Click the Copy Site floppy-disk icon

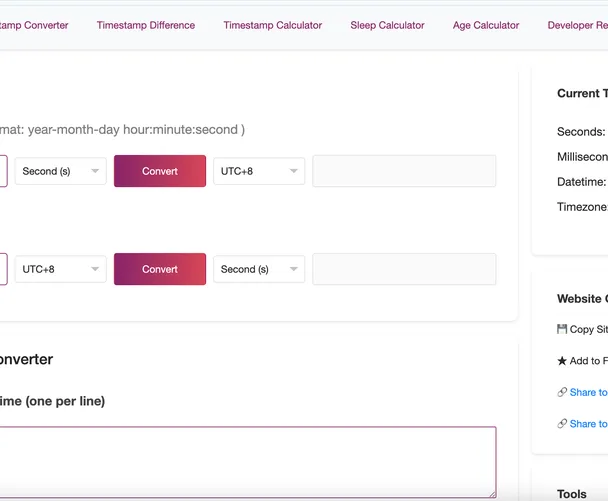pyautogui.click(x=562, y=329)
